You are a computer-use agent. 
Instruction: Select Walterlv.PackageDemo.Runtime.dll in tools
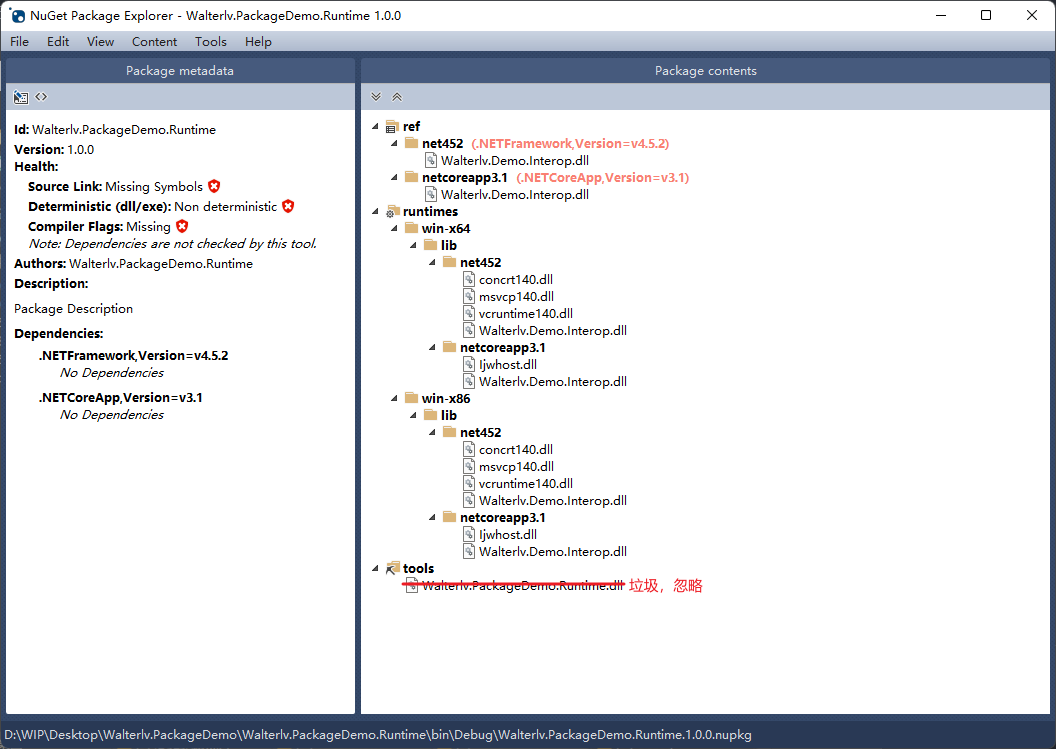coord(522,586)
